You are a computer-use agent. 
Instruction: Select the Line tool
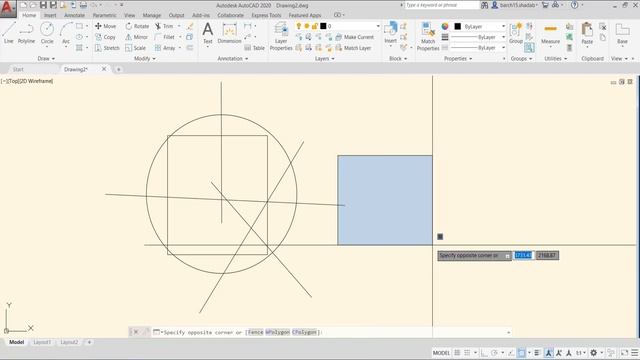click(9, 33)
